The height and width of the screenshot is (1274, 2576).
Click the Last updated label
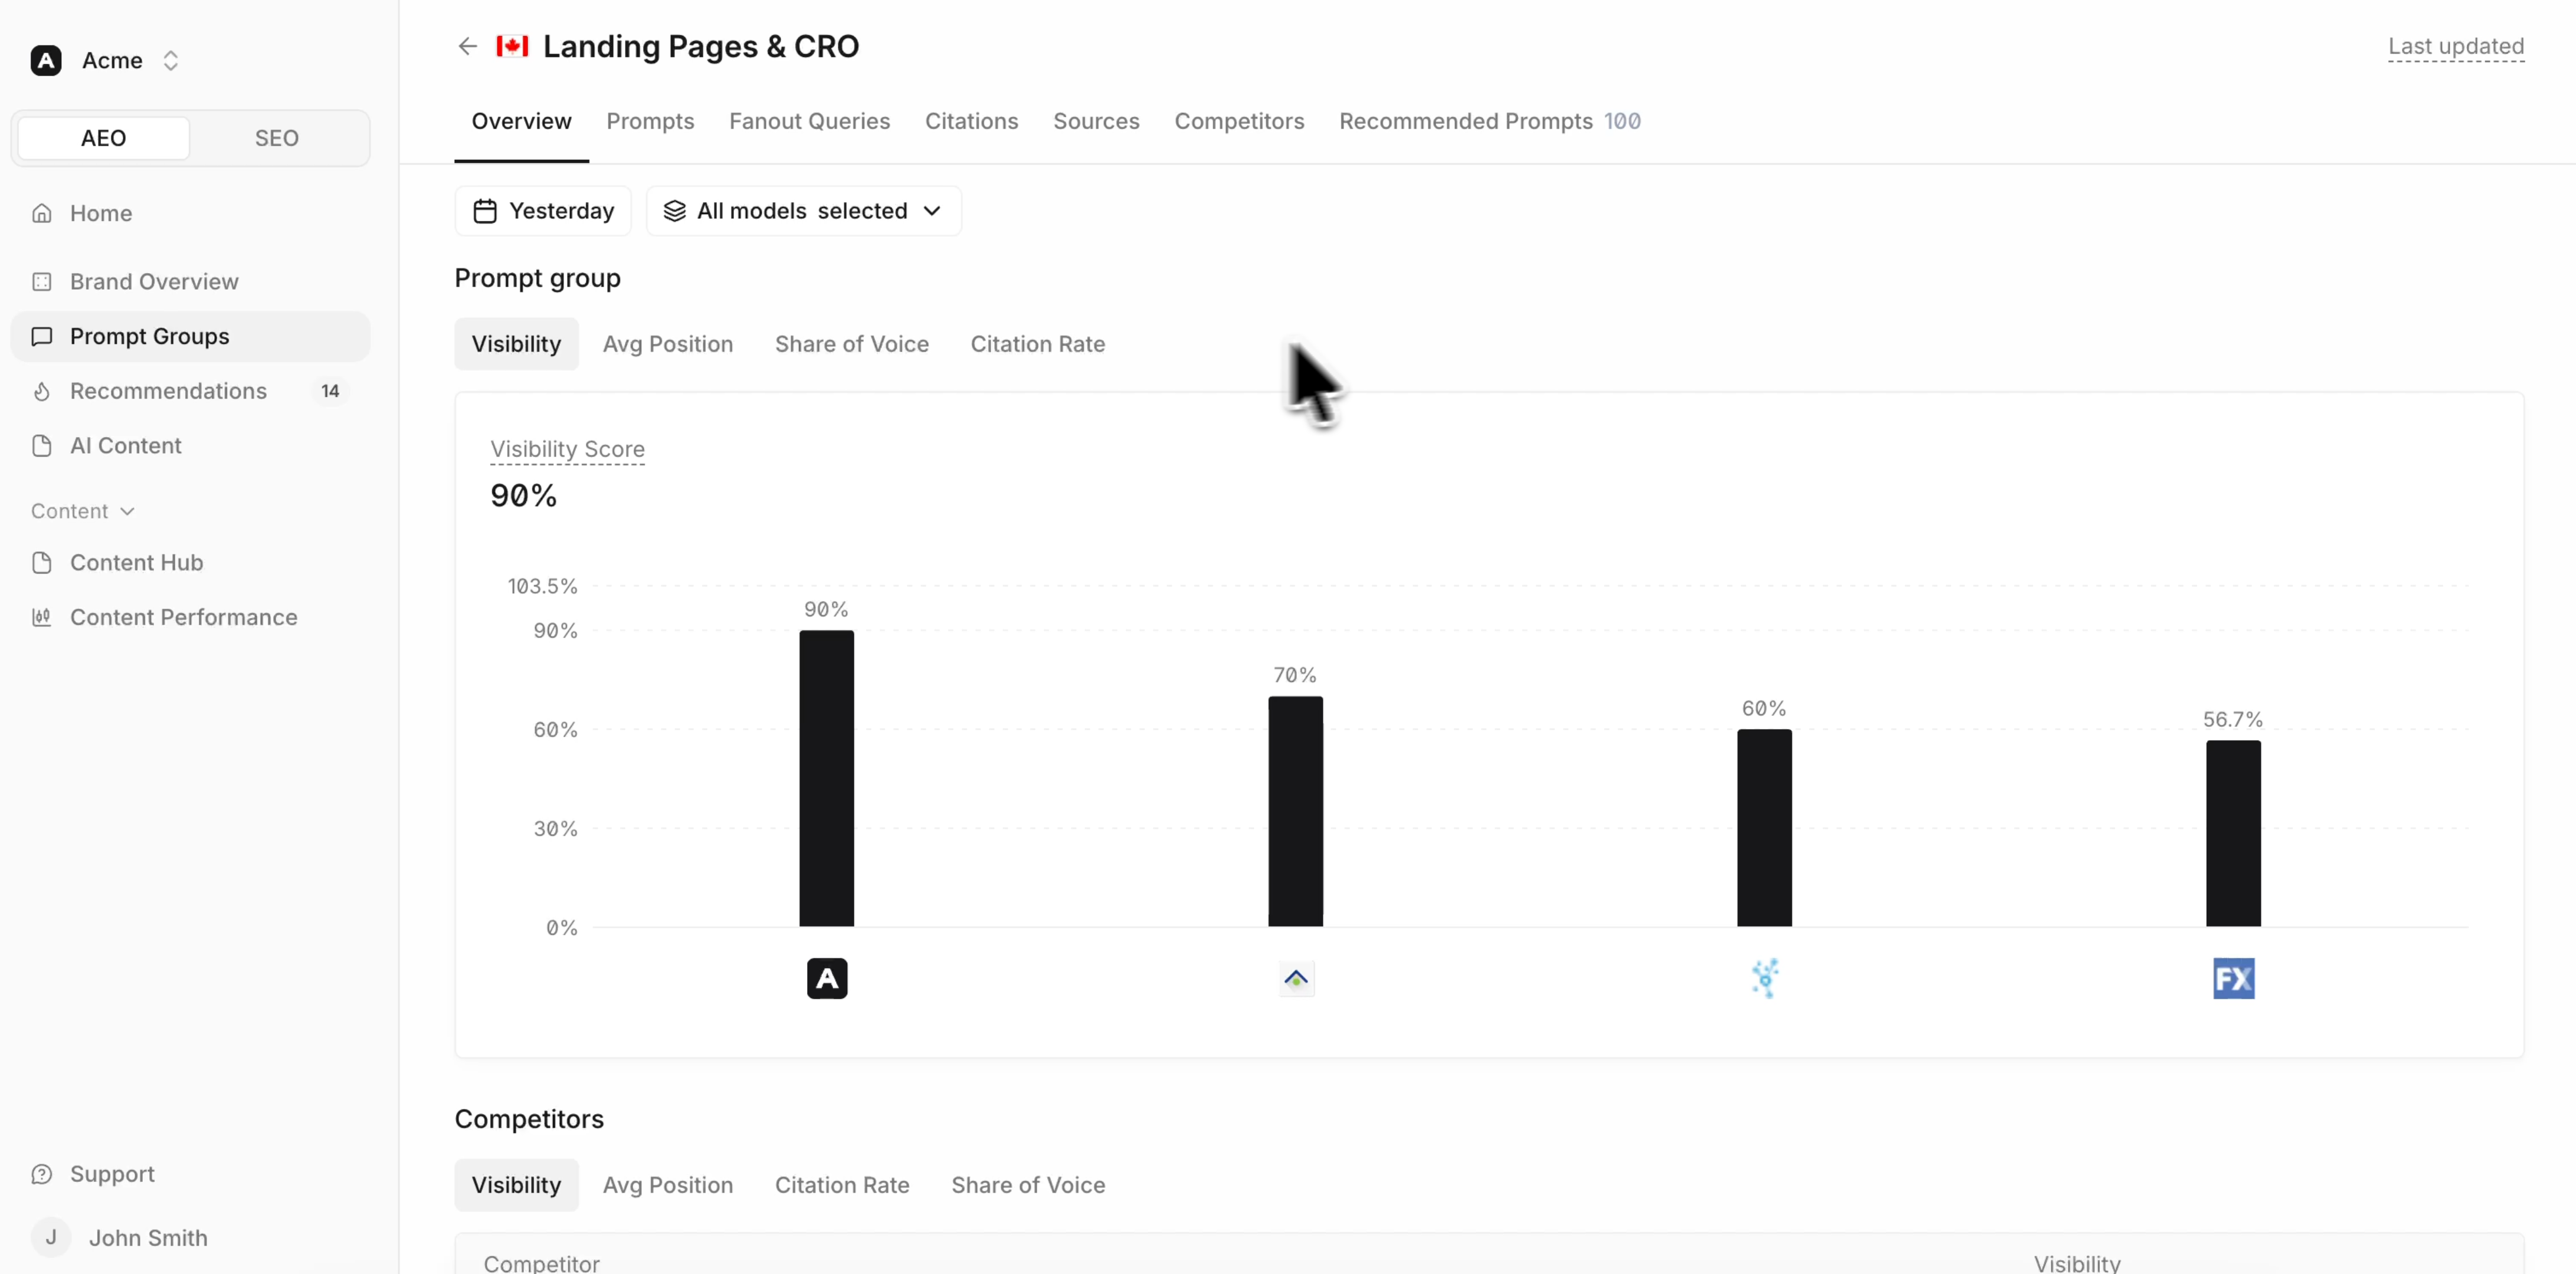(2456, 46)
